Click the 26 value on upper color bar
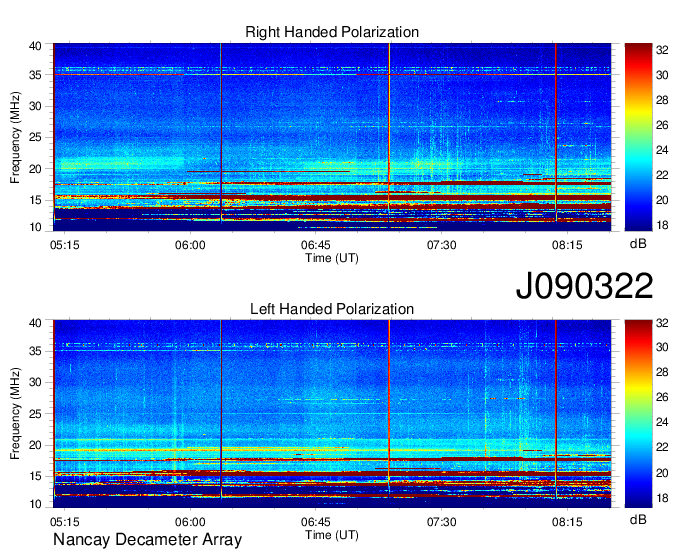Screen dimensions: 680x552 [x=662, y=125]
